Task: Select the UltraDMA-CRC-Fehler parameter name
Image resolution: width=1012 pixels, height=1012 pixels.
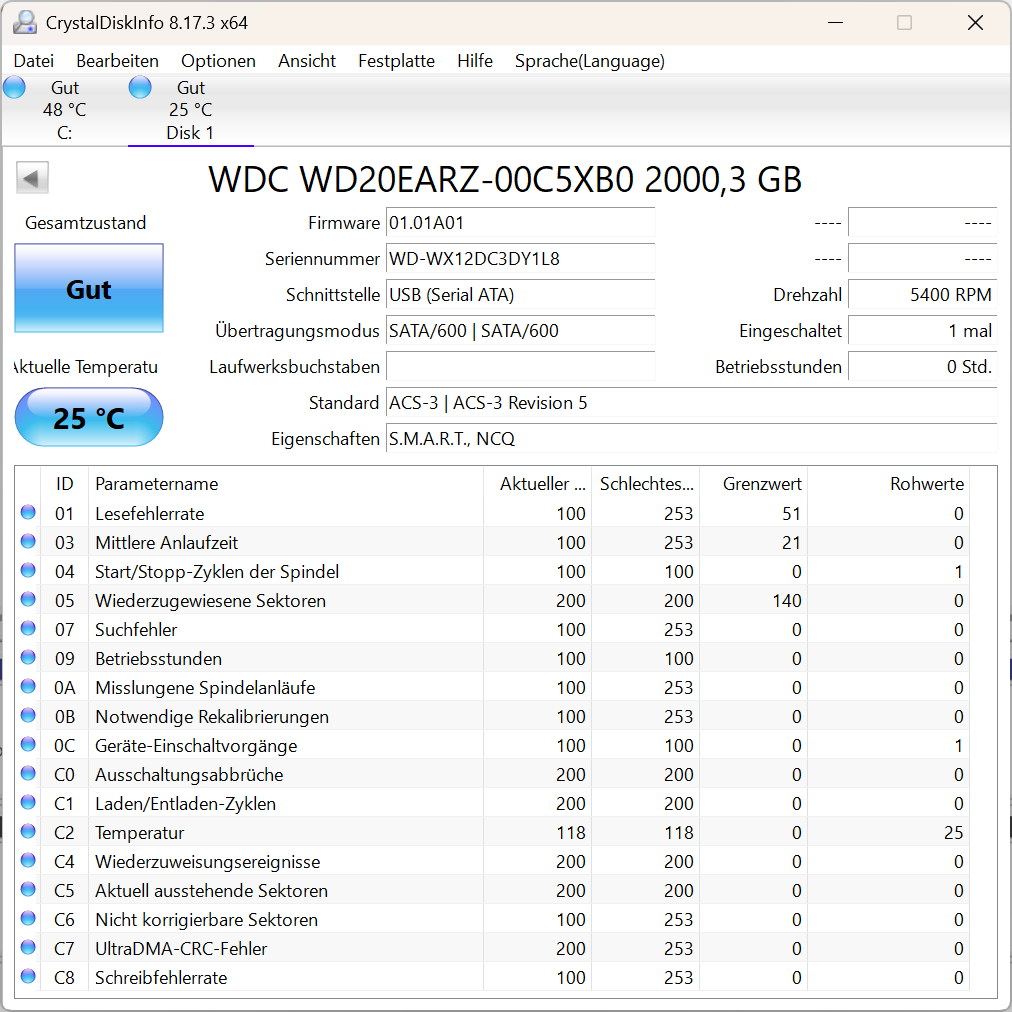Action: [x=181, y=949]
